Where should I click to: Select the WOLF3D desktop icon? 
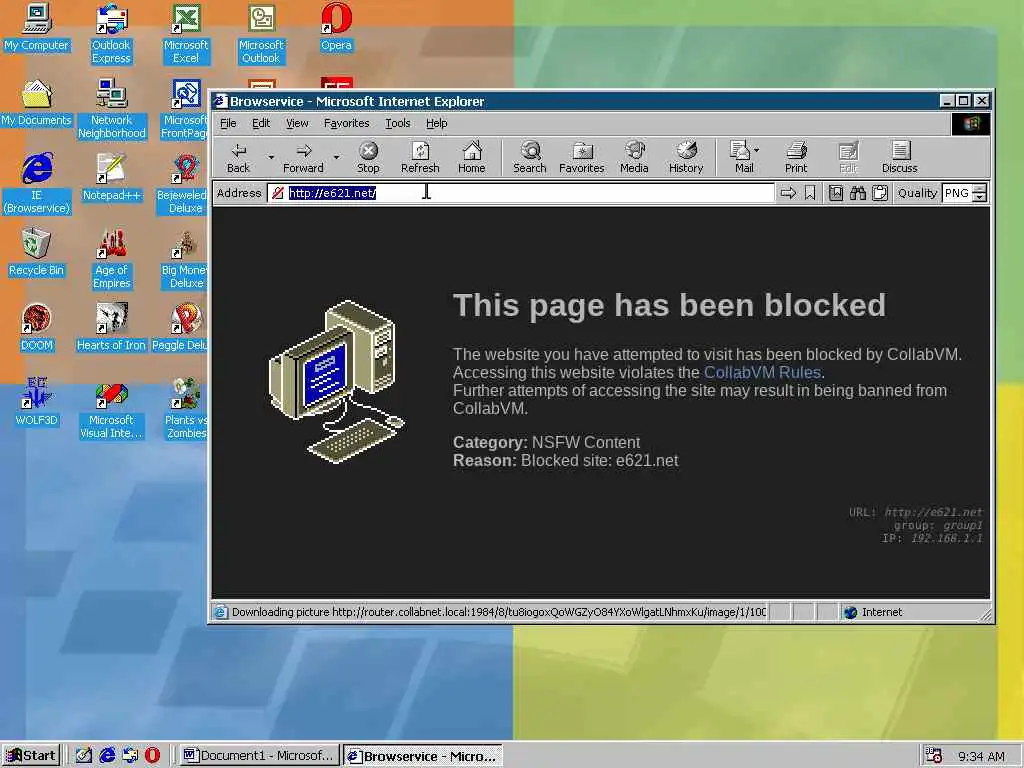point(37,402)
